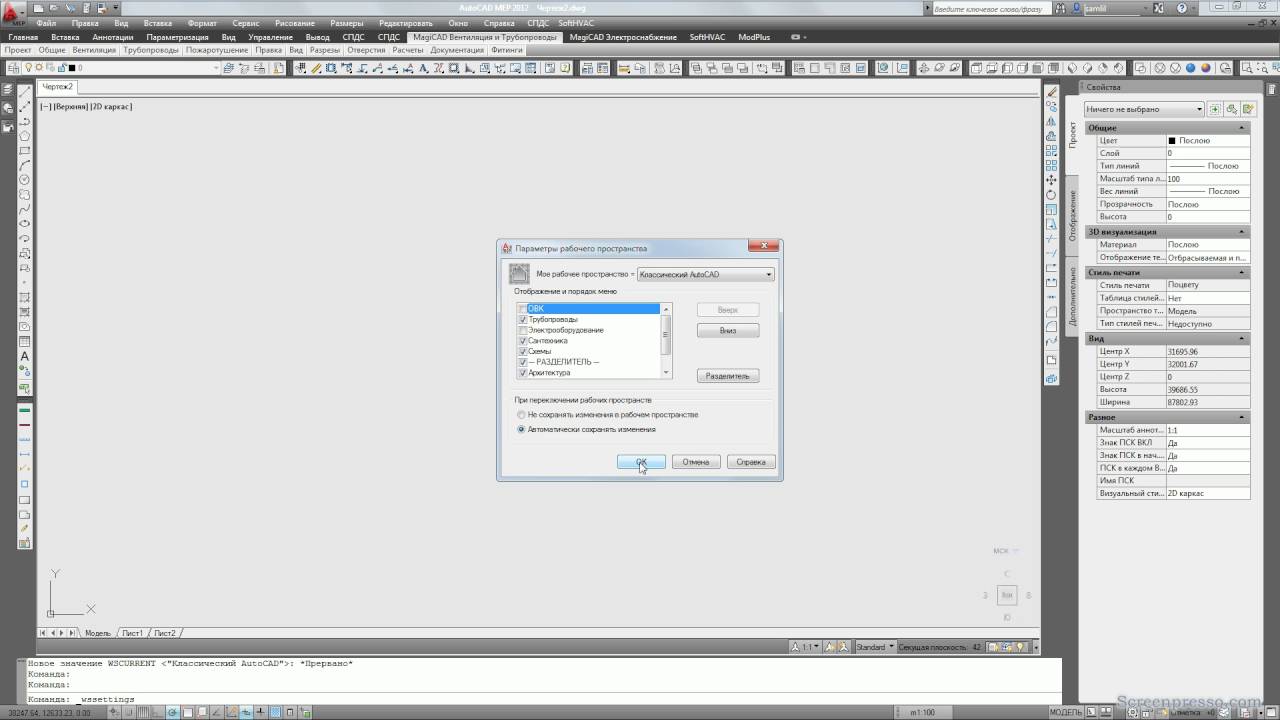The image size is (1280, 720).
Task: Open the Файл menu
Action: tap(46, 22)
